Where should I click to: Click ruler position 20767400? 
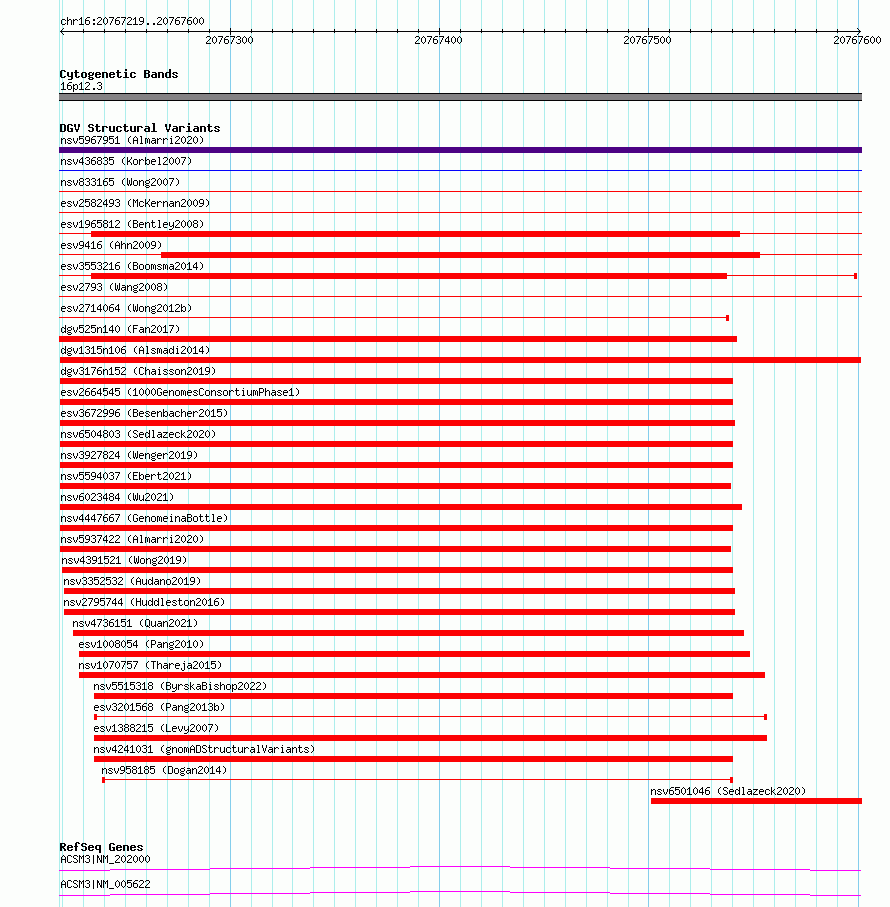pos(438,40)
